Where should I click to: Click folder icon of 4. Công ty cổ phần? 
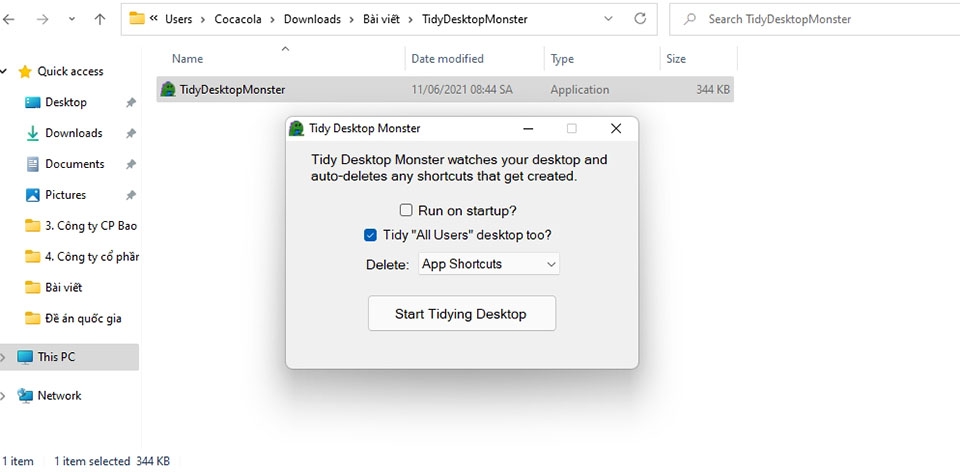(32, 257)
